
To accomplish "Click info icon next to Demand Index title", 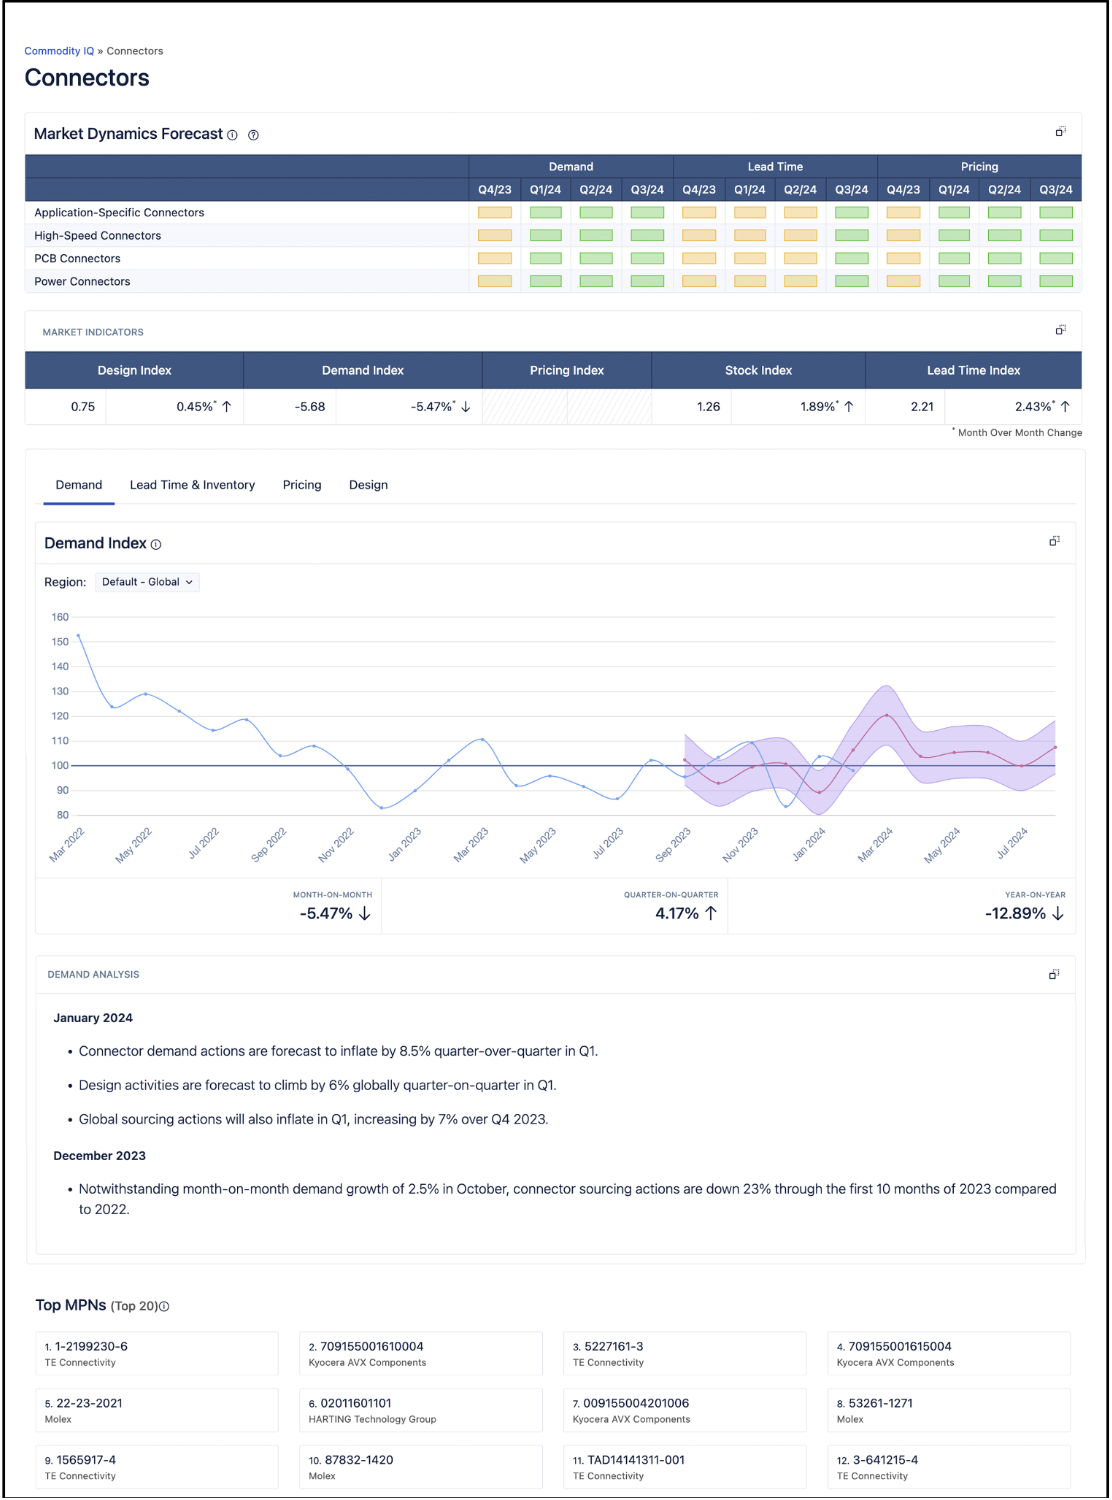I will (x=156, y=544).
